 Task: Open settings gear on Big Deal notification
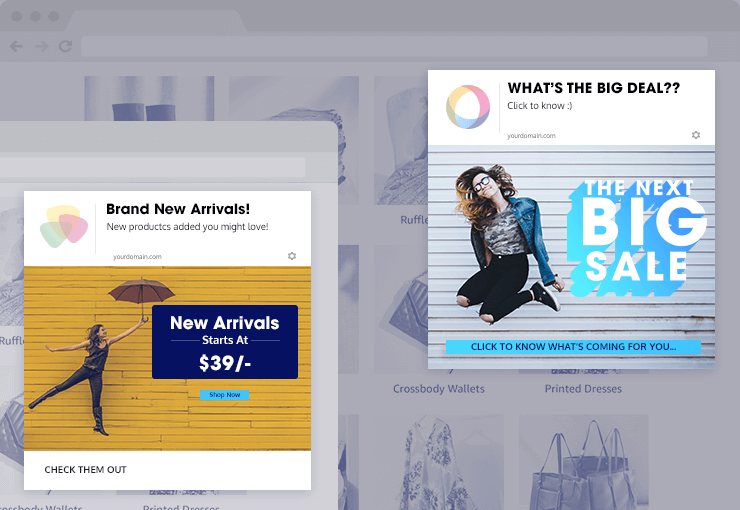pyautogui.click(x=696, y=135)
